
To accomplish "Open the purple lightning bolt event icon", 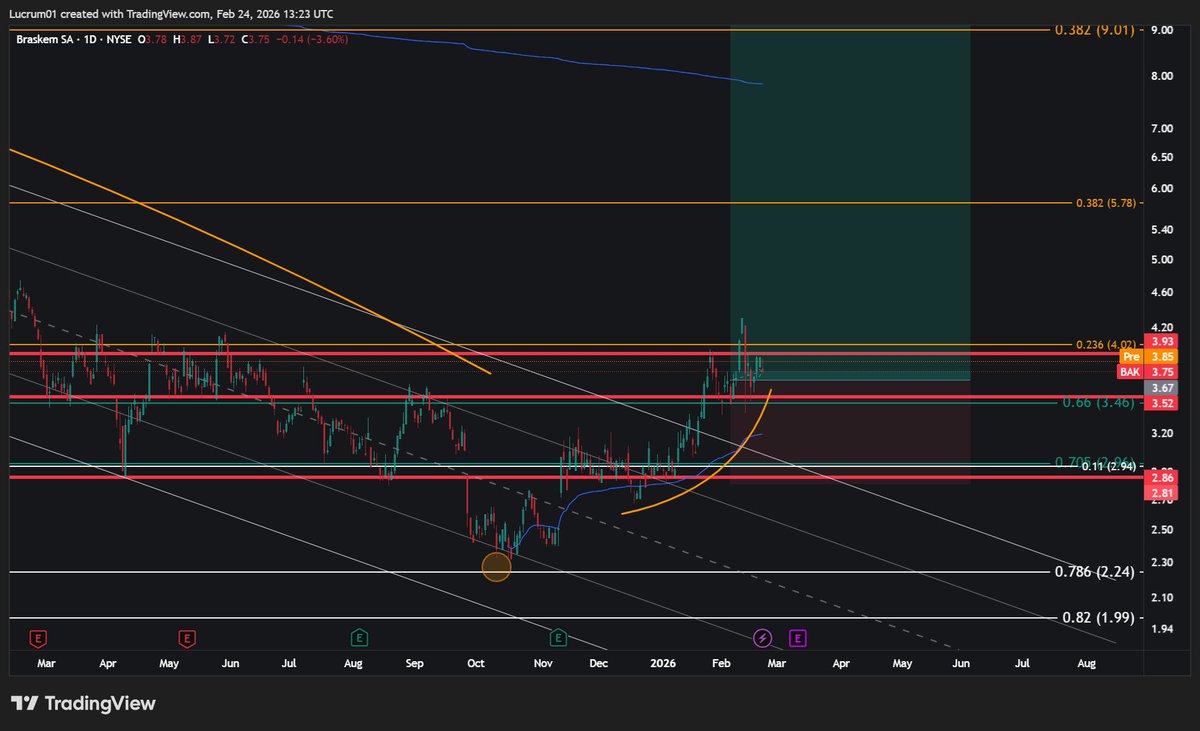I will click(x=763, y=637).
